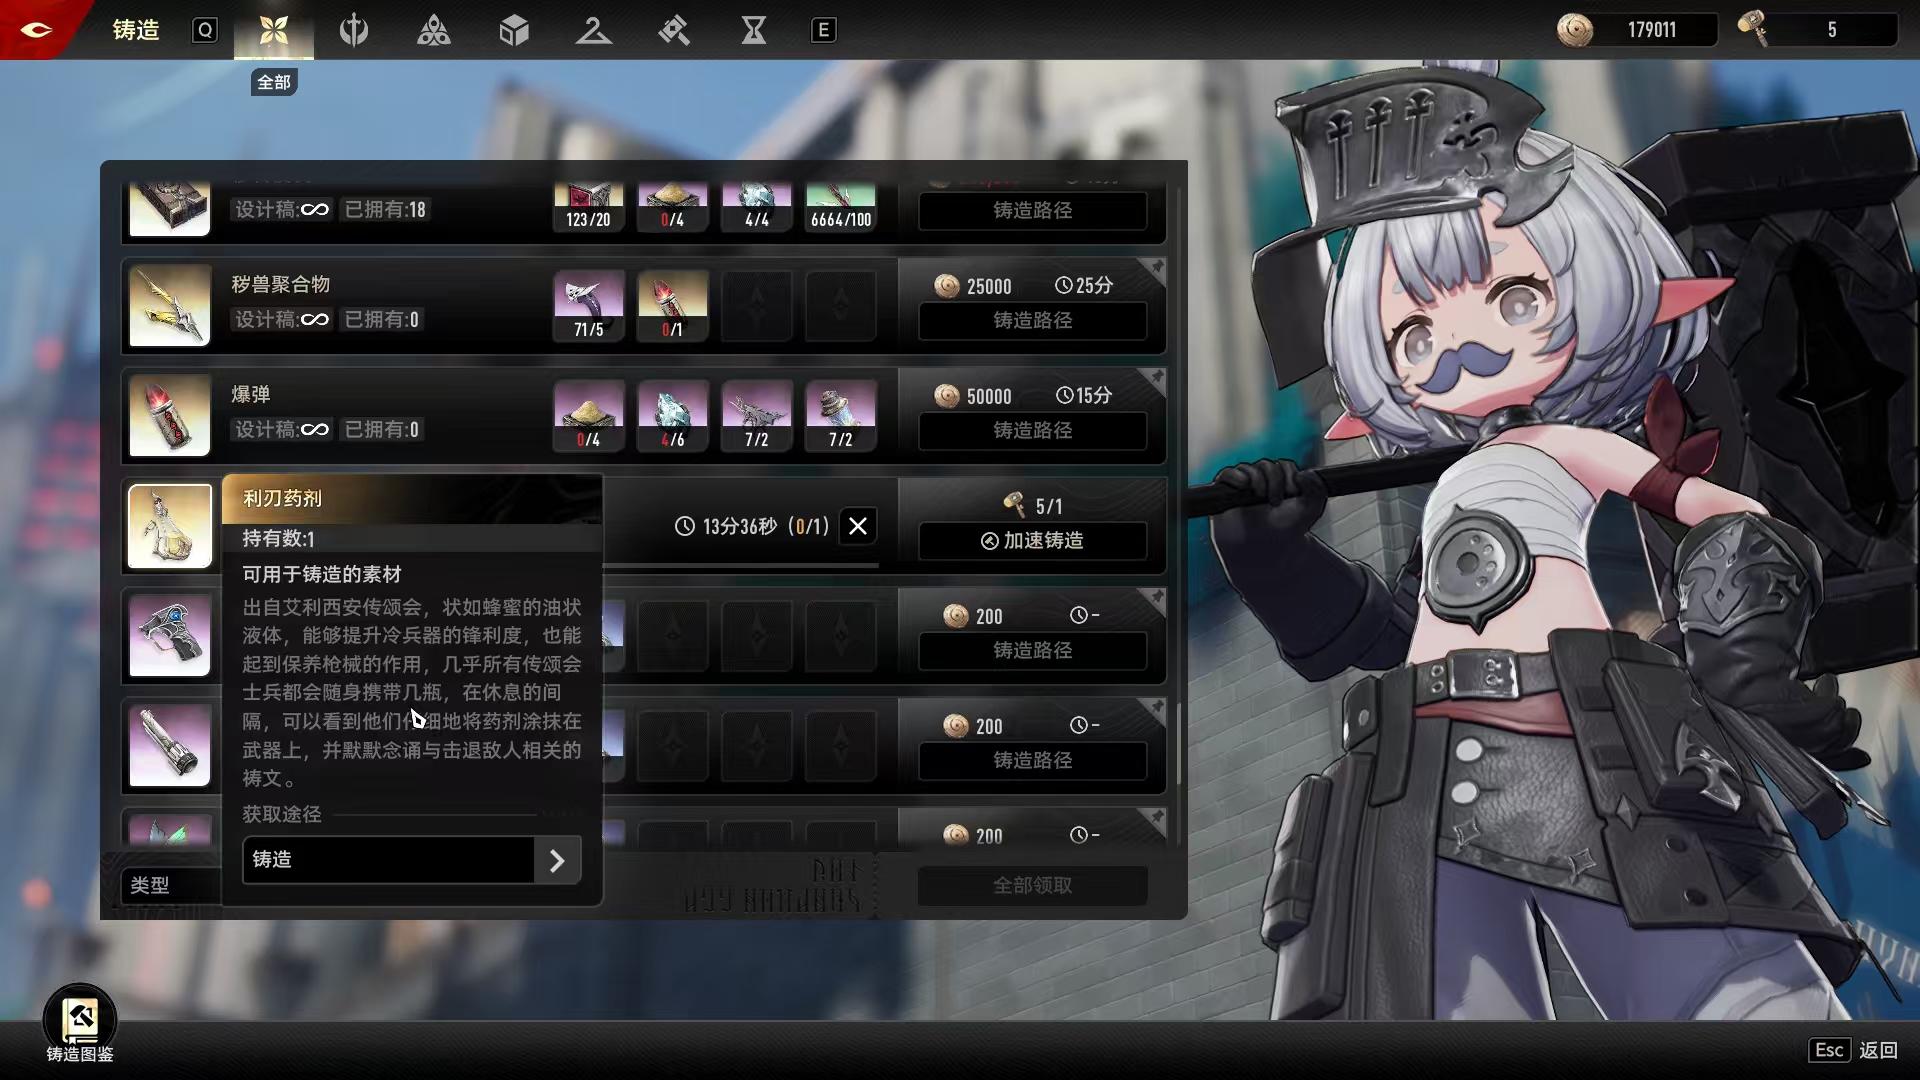Click the 利刃药剂 potion item thumbnail
The image size is (1920, 1080).
pyautogui.click(x=170, y=526)
